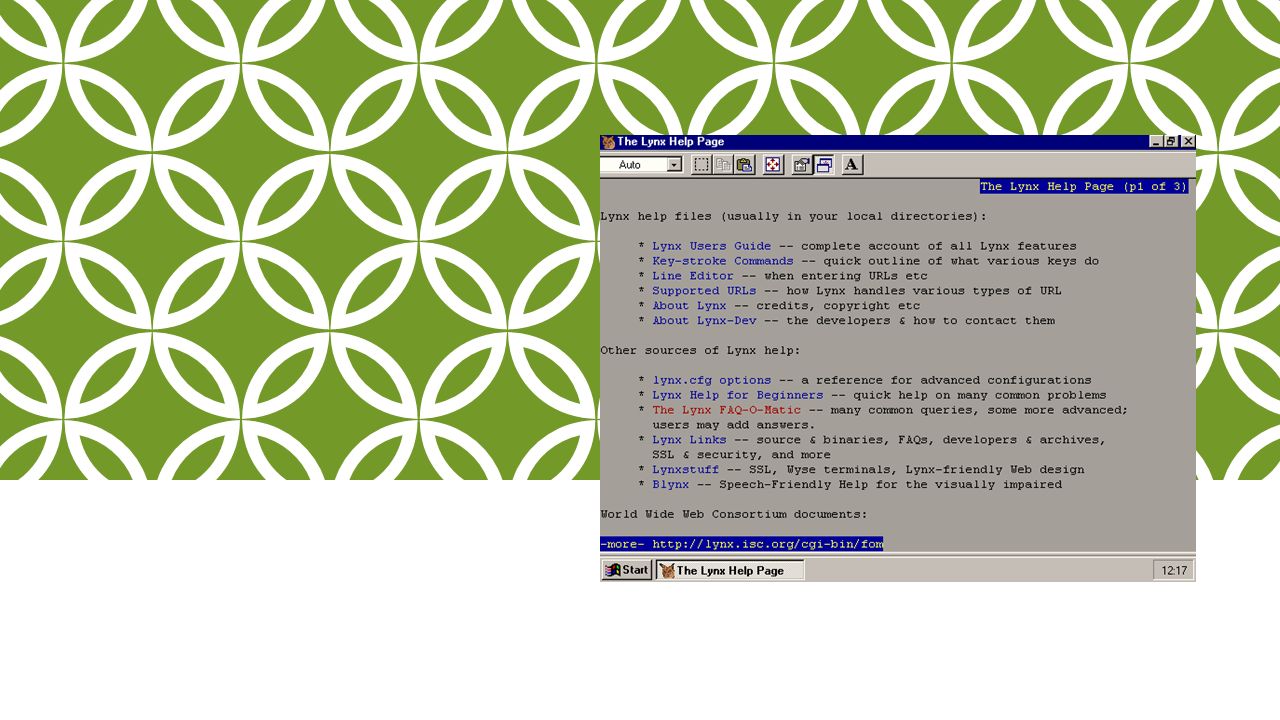The height and width of the screenshot is (720, 1280).
Task: Follow the Line Editor link
Action: [x=693, y=276]
